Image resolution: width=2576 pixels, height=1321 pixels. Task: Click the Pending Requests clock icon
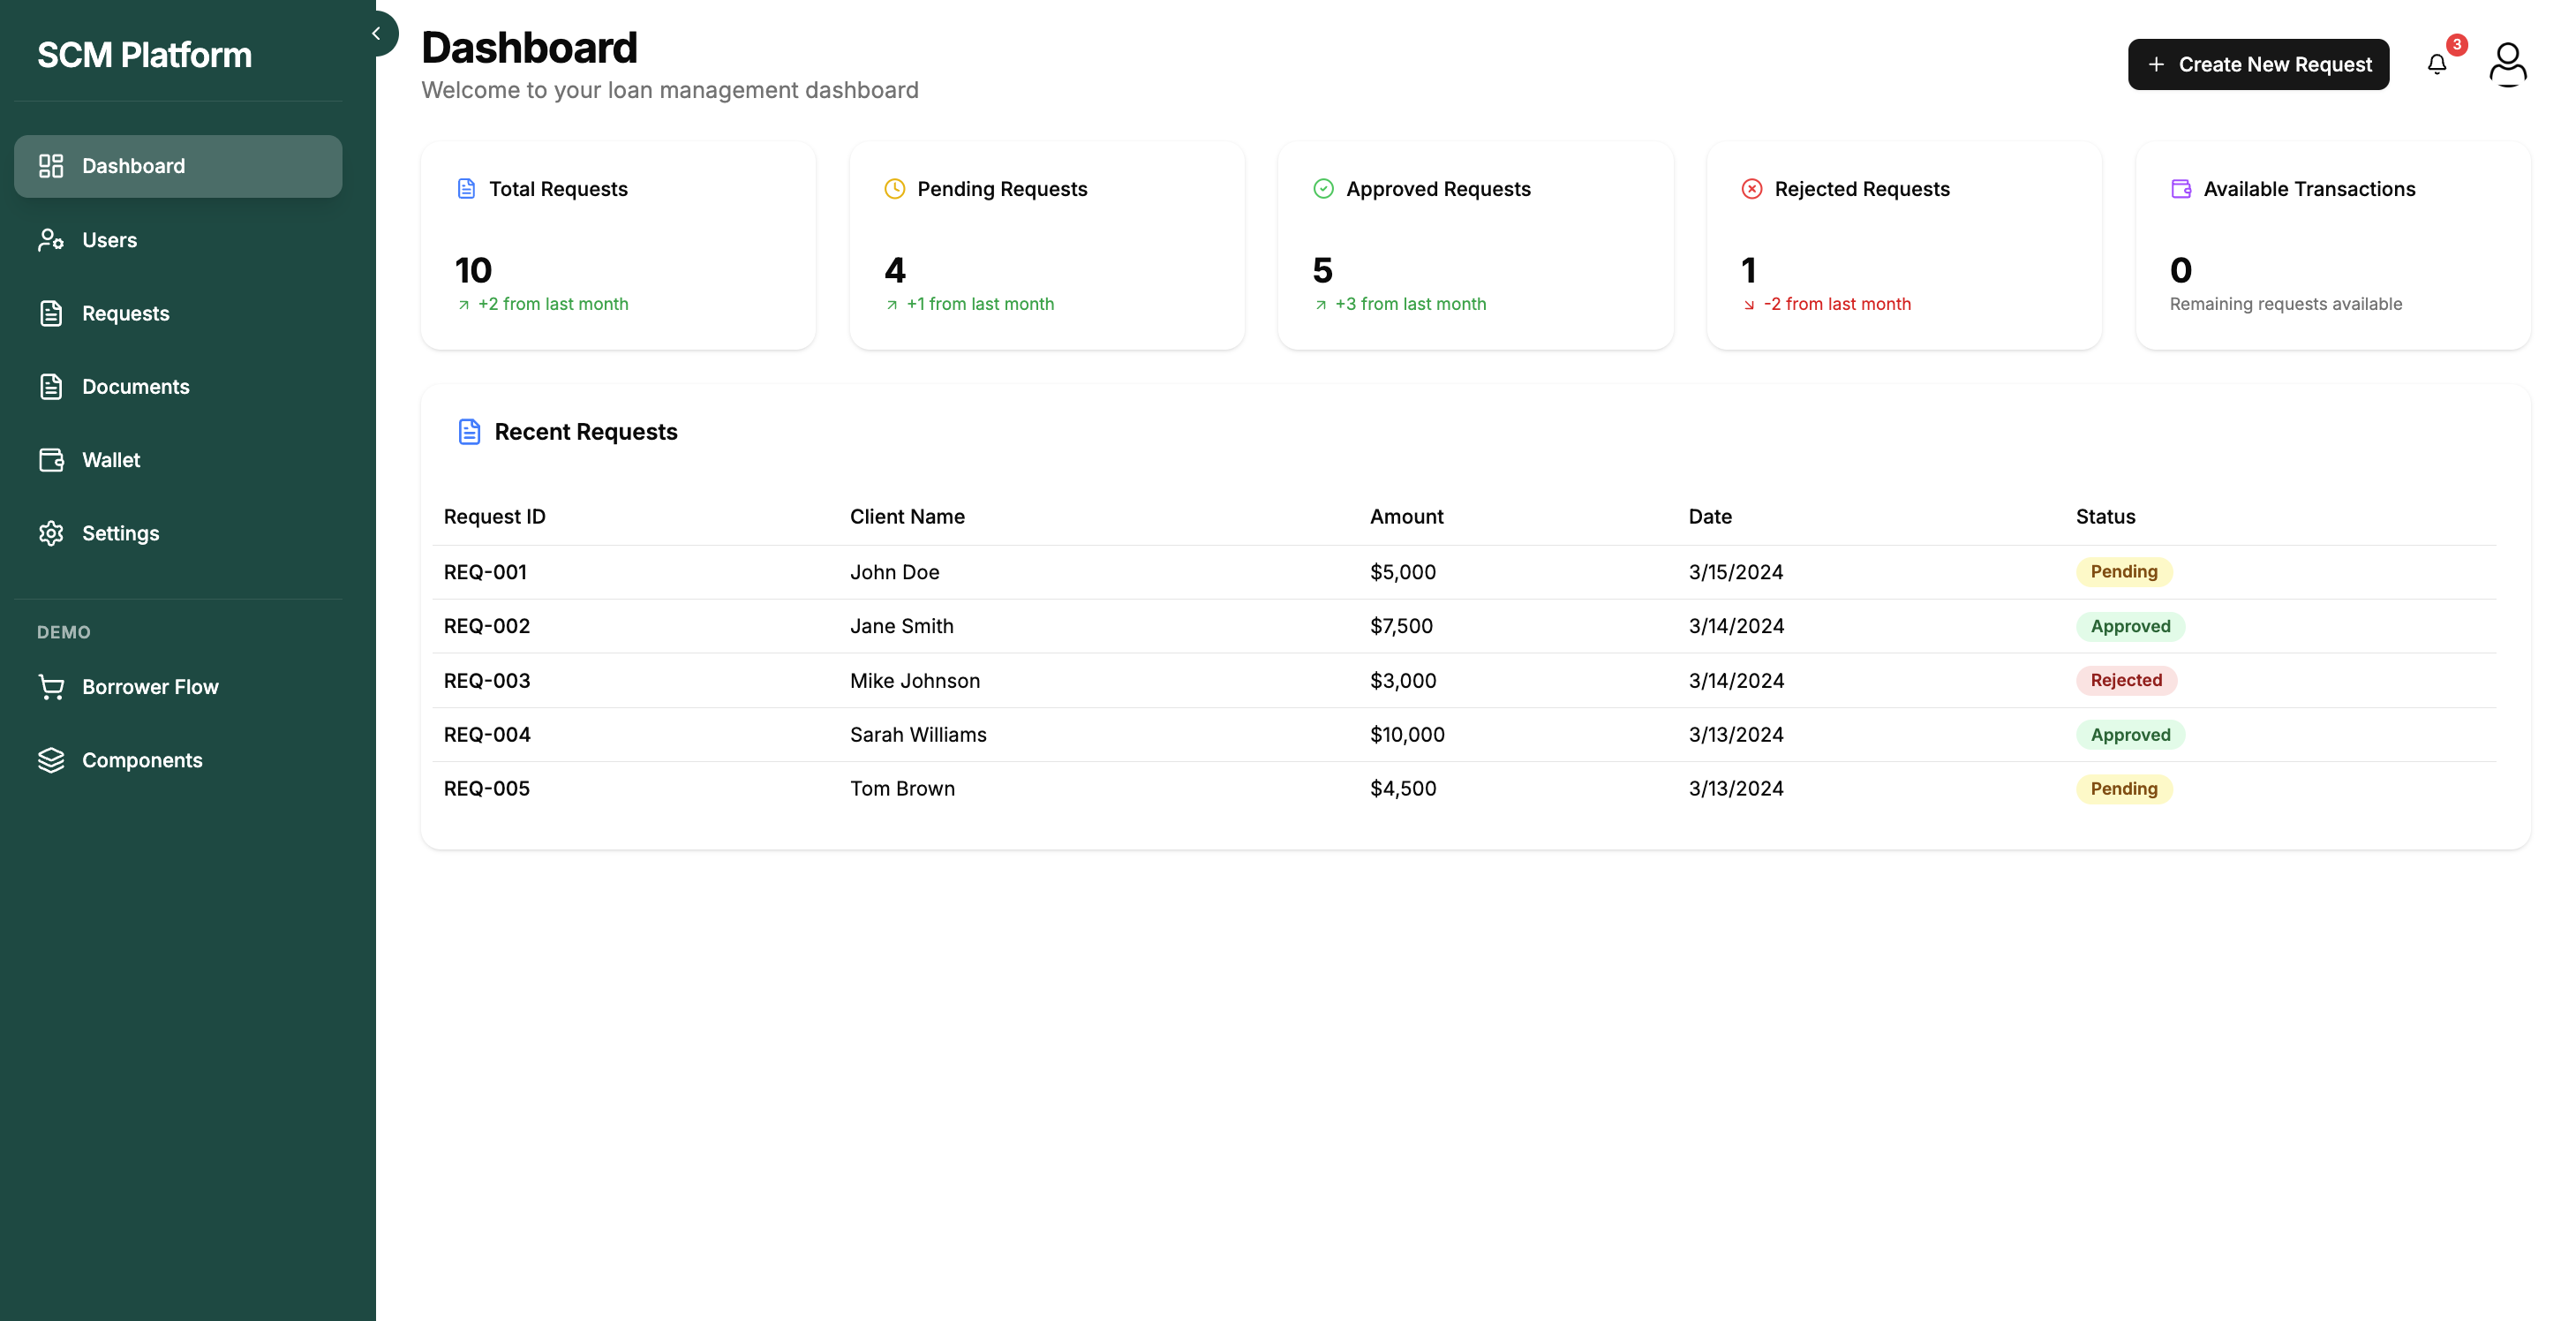point(895,189)
